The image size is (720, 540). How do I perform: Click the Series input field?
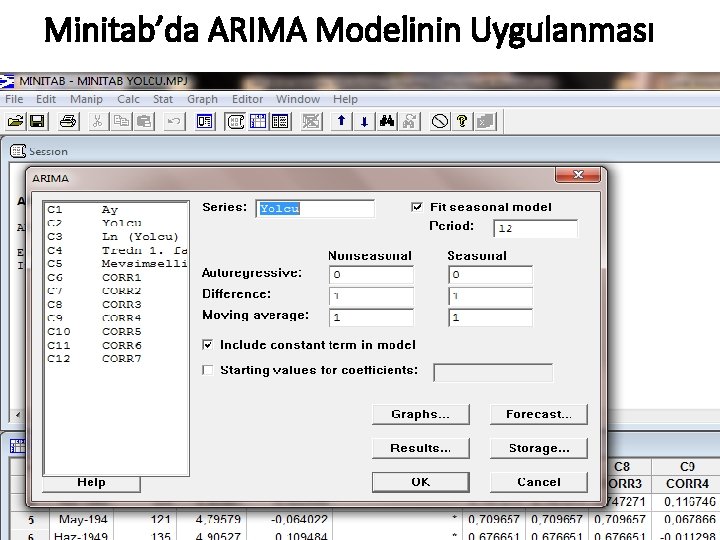coord(315,208)
